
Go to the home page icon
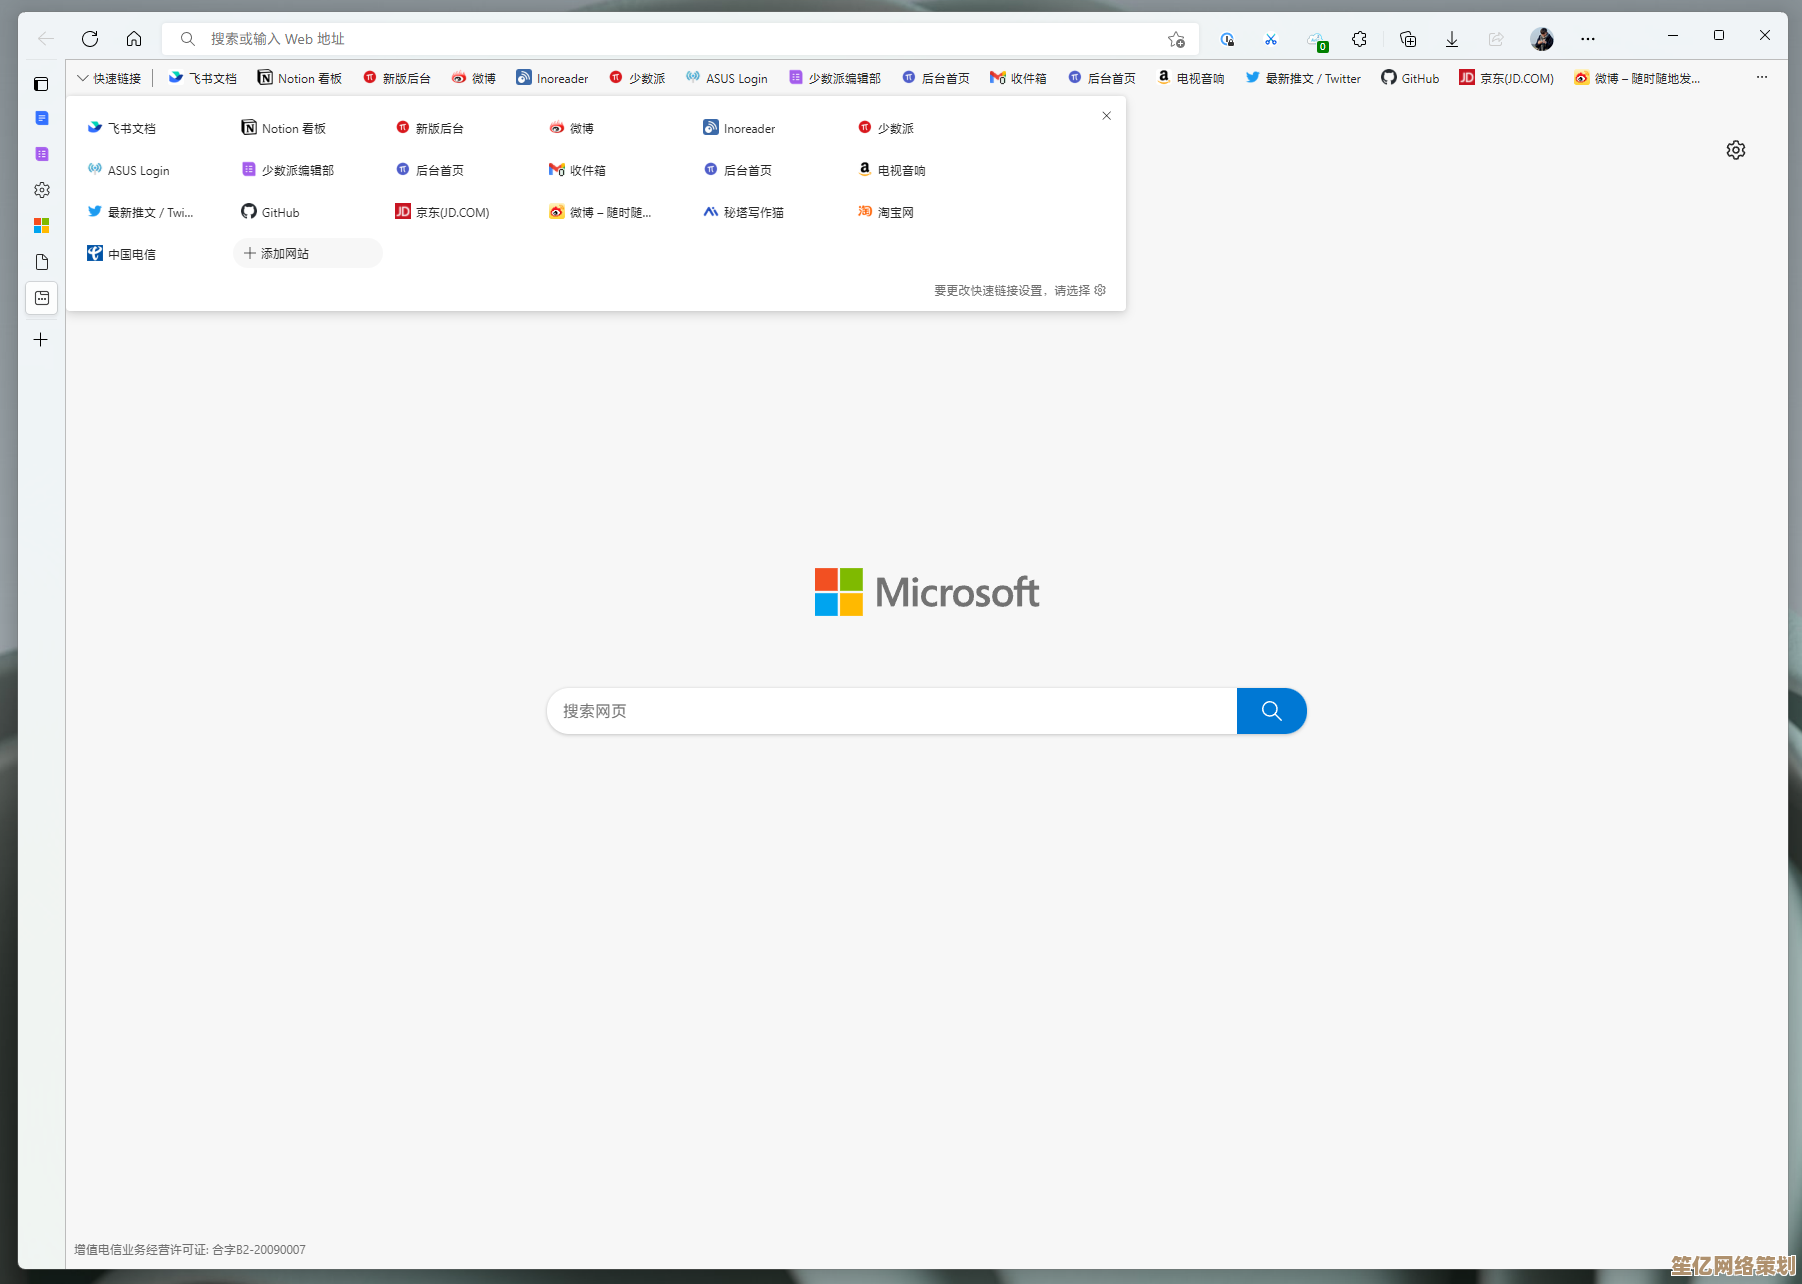pos(134,39)
